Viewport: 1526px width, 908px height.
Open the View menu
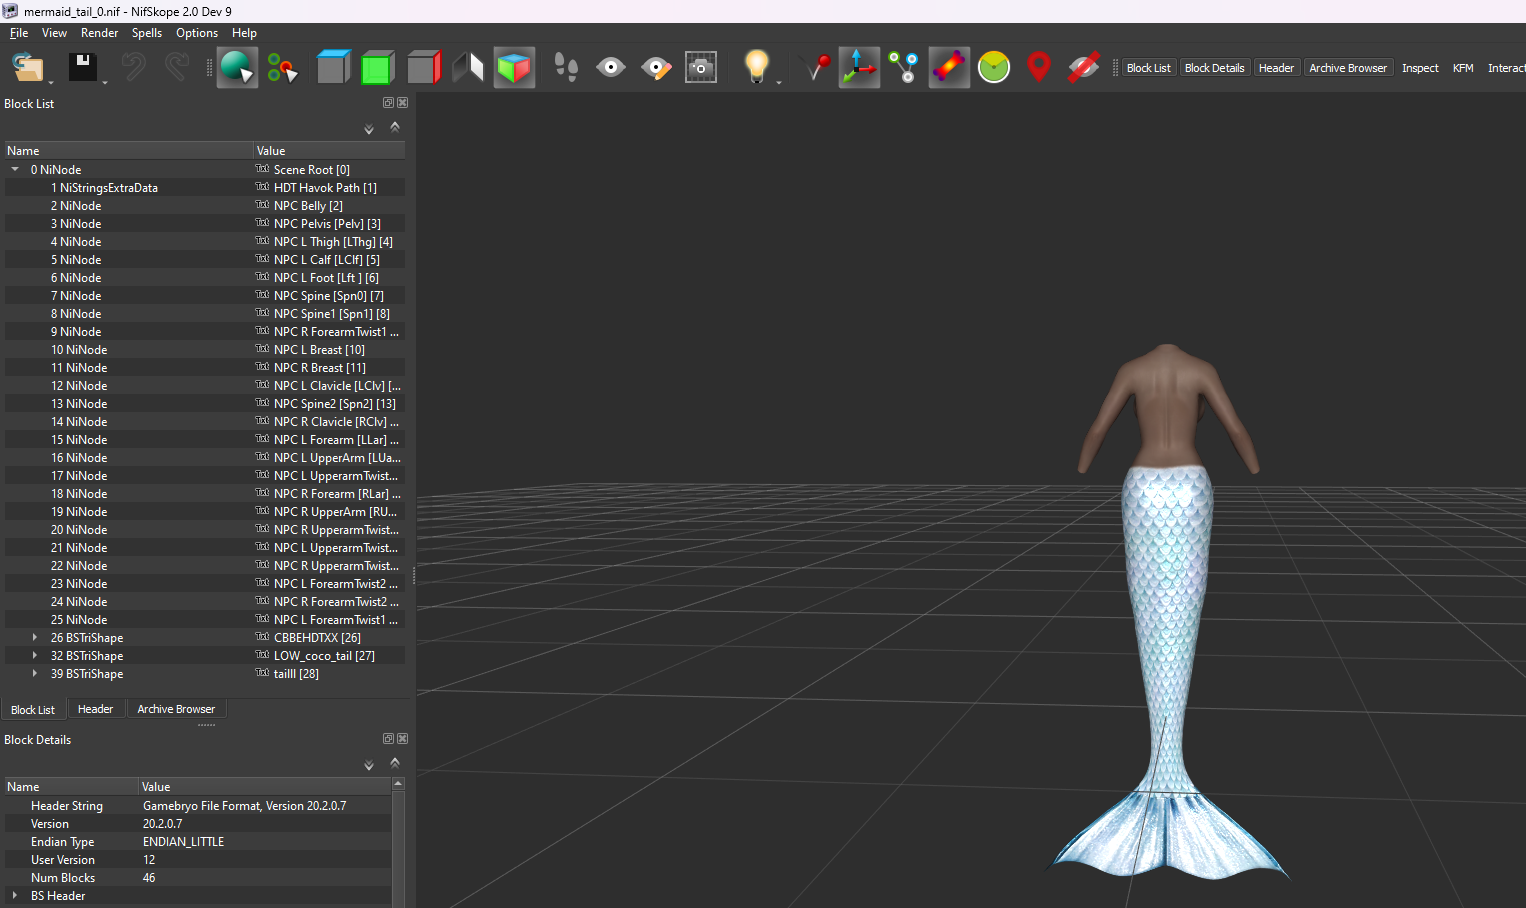[54, 33]
